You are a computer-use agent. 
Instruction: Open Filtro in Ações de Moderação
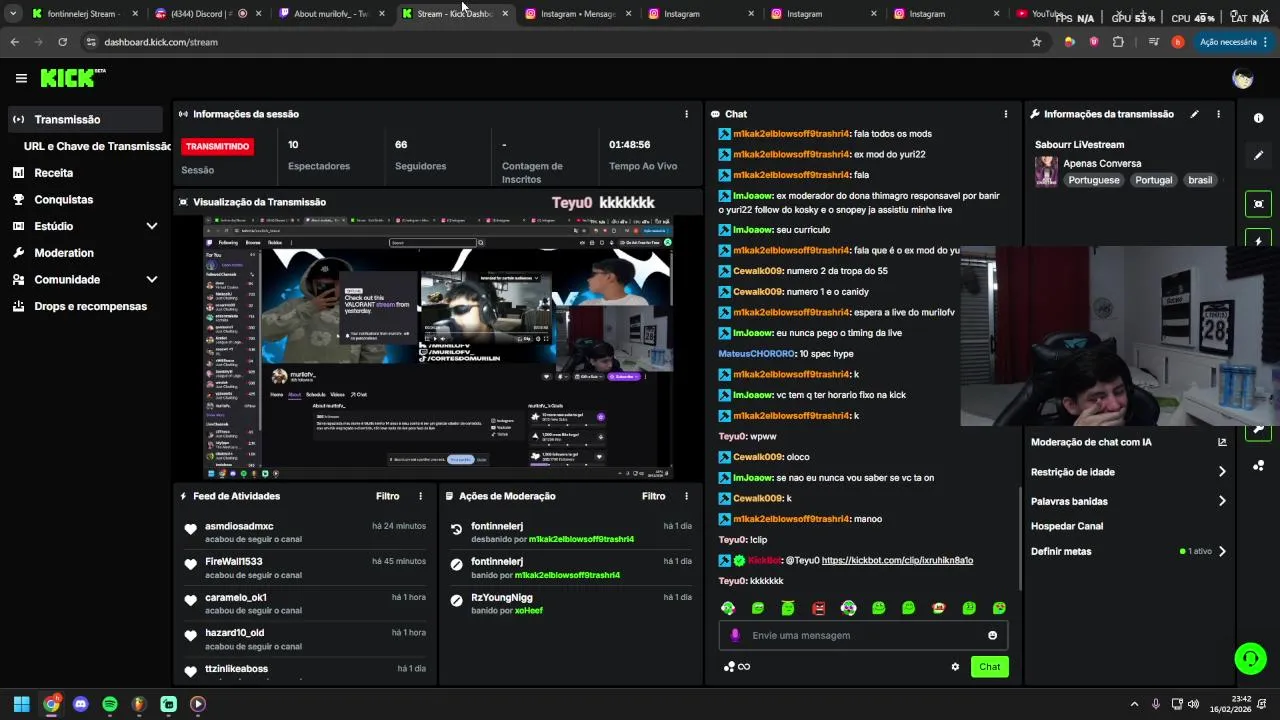654,496
